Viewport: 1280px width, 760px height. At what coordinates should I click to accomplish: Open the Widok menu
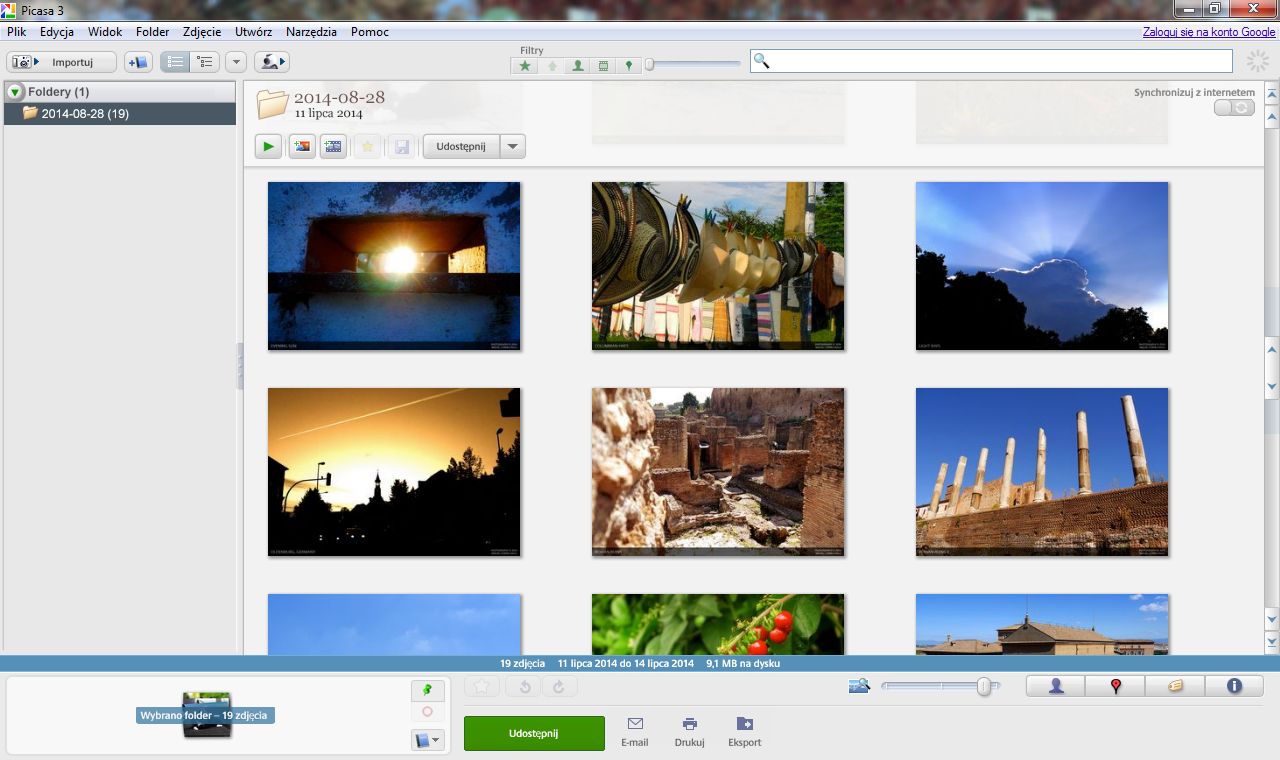click(105, 32)
